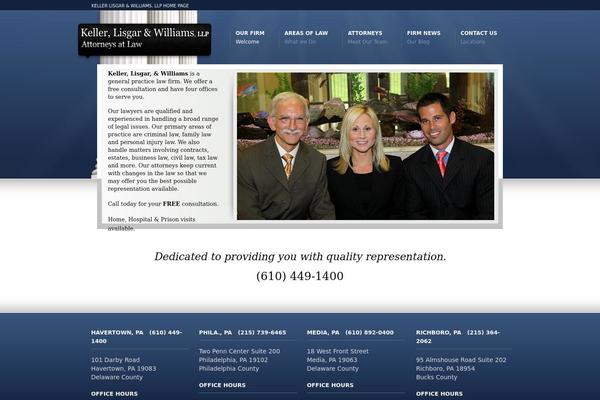Click Office Hours under Media, PA
This screenshot has width=600, height=400.
[x=330, y=385]
